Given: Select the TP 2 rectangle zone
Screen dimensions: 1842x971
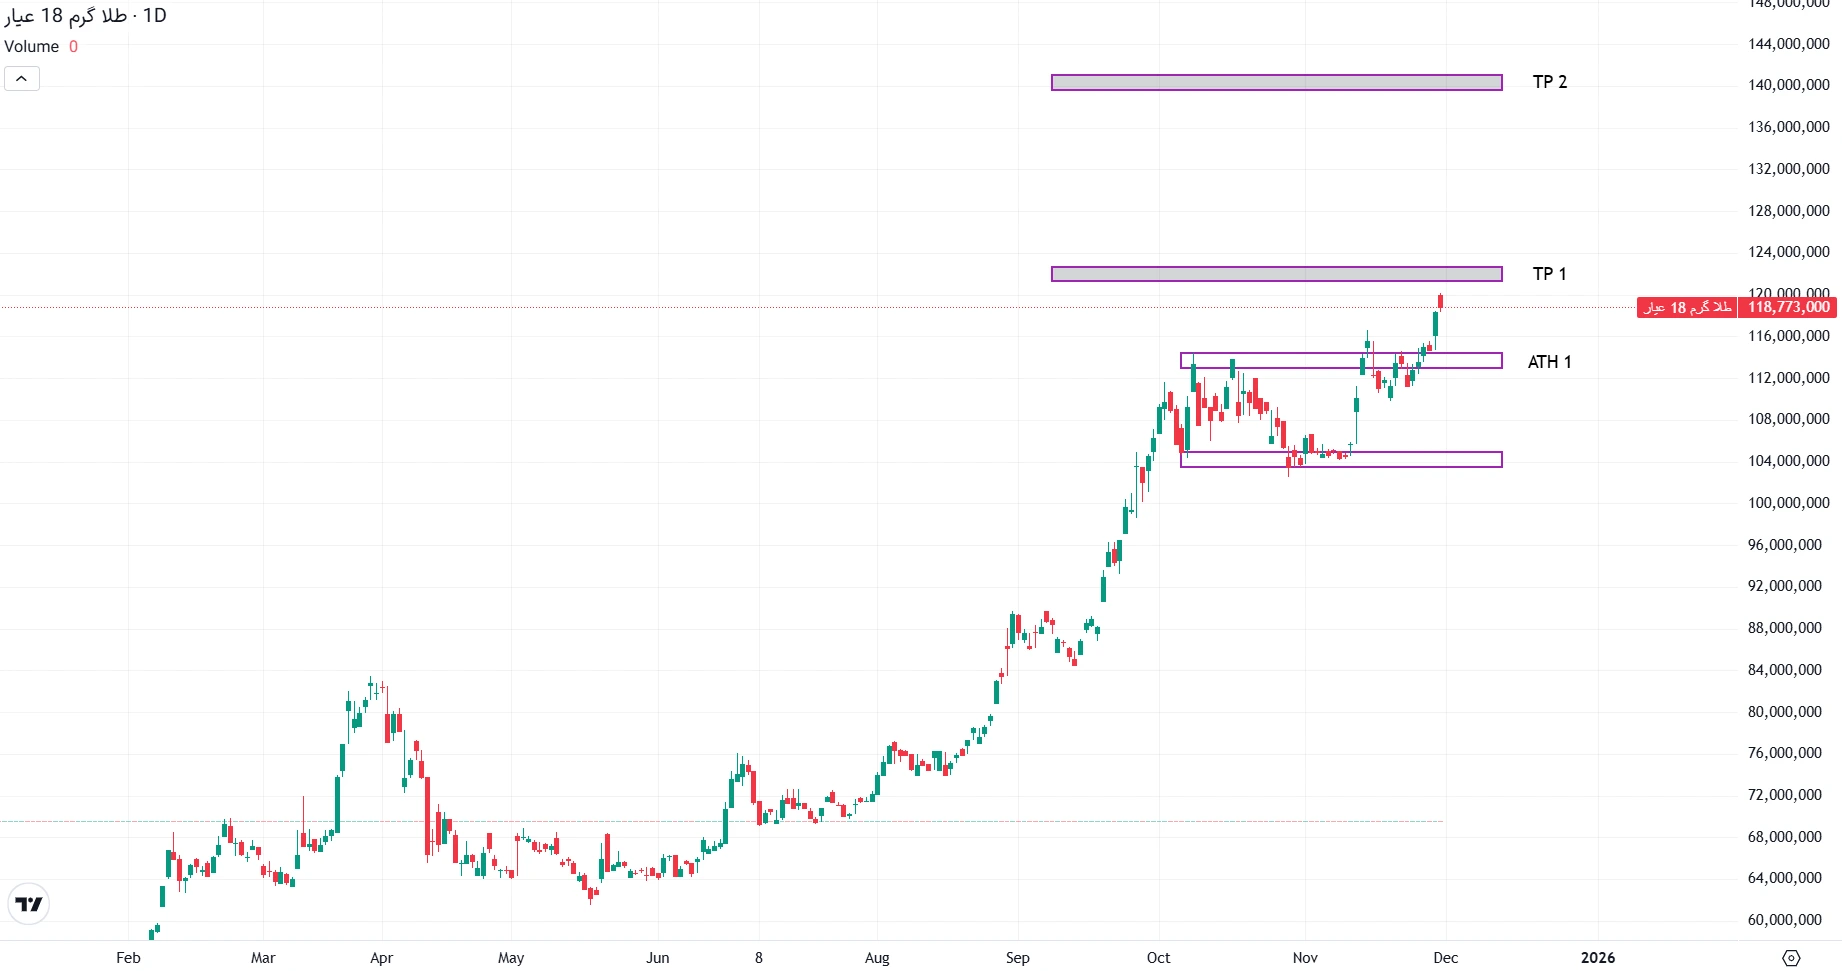Looking at the screenshot, I should click(x=1276, y=83).
